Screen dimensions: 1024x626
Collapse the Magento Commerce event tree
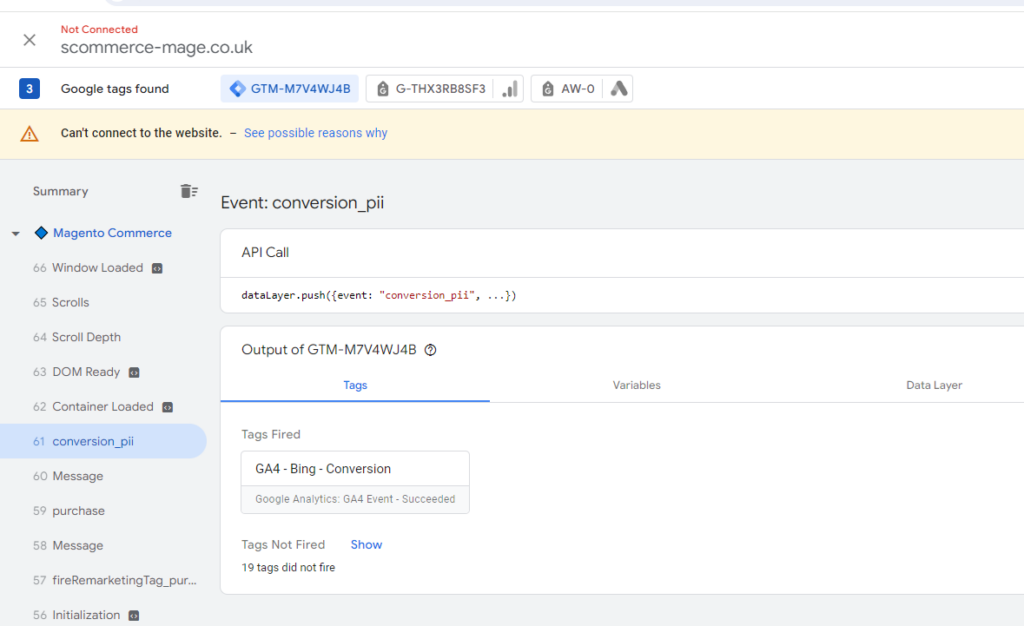(16, 234)
